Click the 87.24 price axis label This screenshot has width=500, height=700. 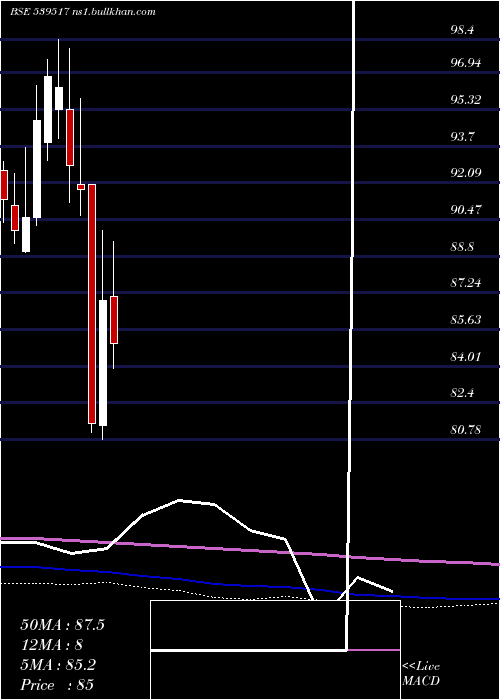pos(466,283)
